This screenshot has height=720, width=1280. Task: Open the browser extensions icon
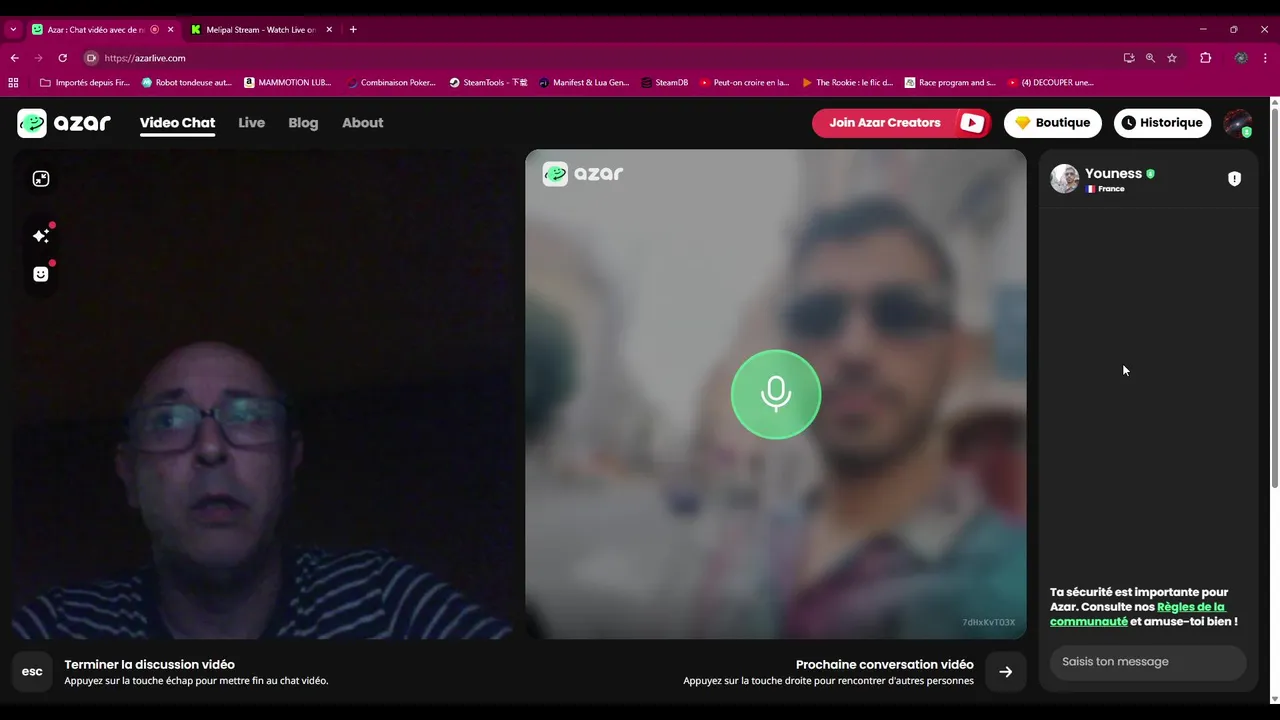pyautogui.click(x=1205, y=58)
